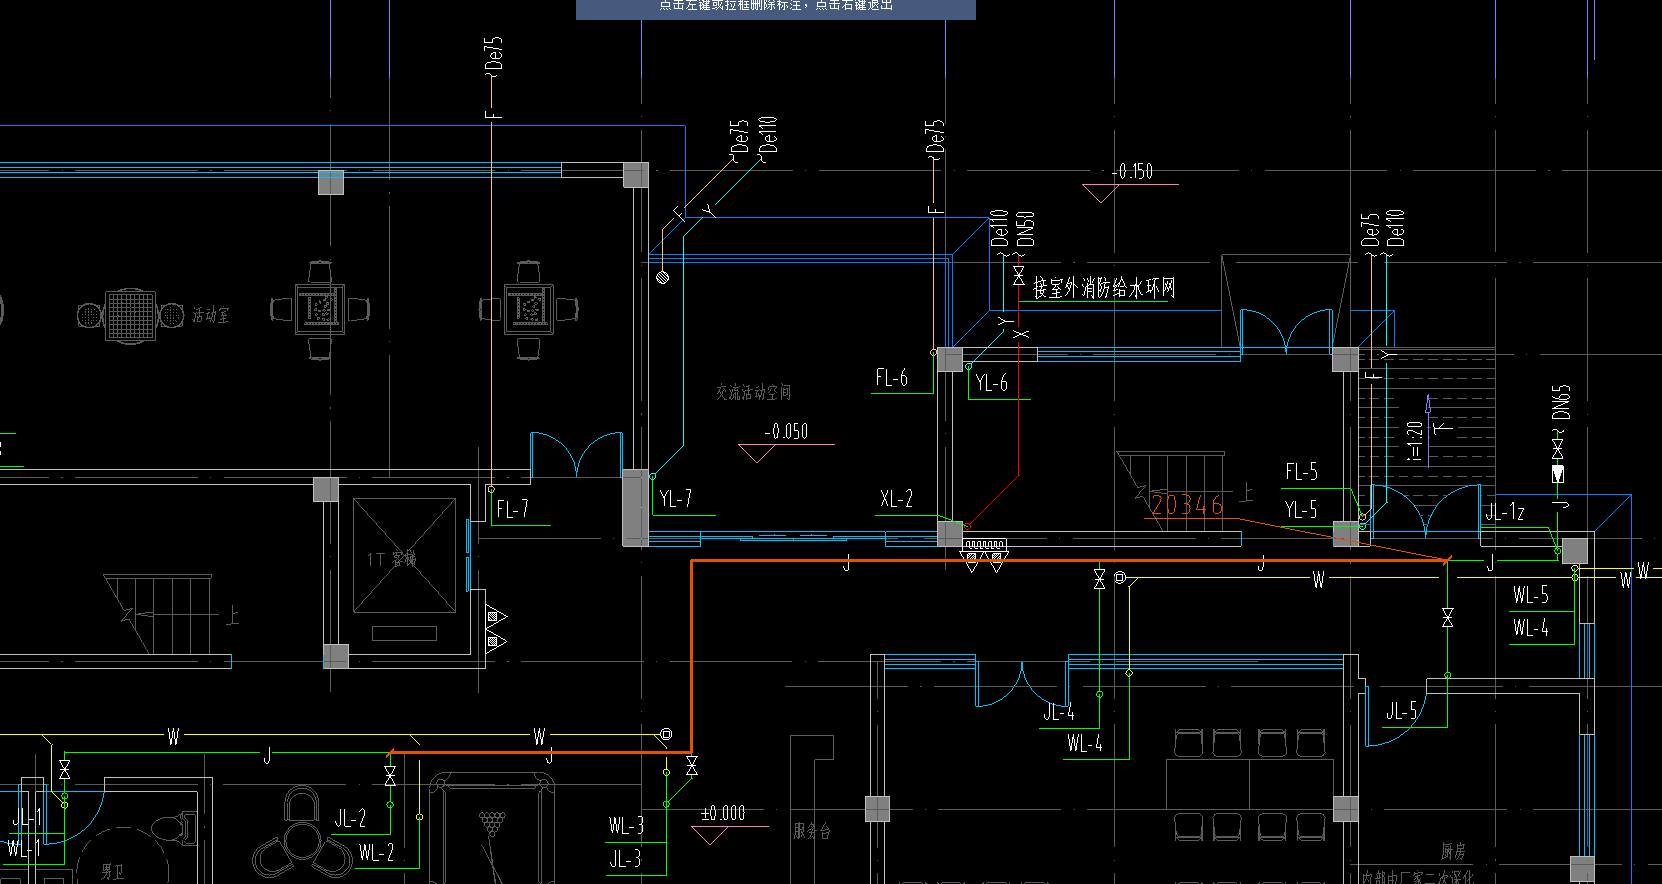Screen dimensions: 1662x884
Task: Click the DN65 pipe size label
Action: click(1562, 403)
